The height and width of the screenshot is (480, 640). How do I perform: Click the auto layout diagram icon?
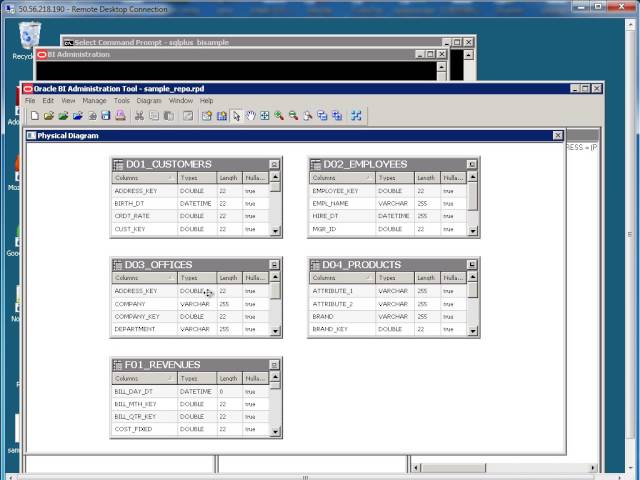356,116
